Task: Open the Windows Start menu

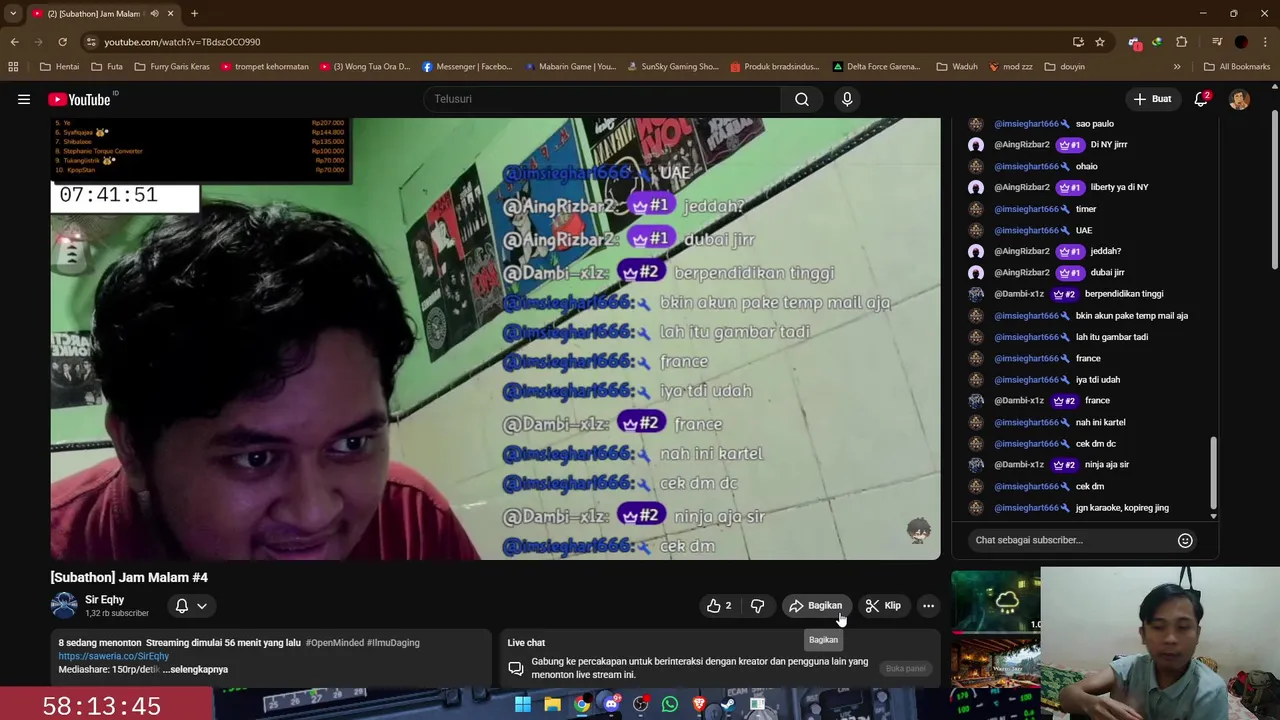Action: tap(523, 705)
